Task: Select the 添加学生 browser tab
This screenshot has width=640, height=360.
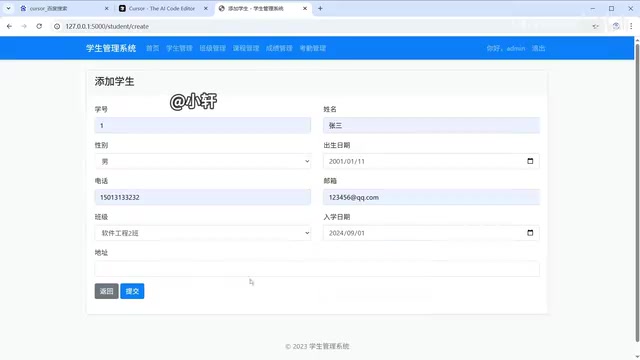Action: pyautogui.click(x=263, y=8)
